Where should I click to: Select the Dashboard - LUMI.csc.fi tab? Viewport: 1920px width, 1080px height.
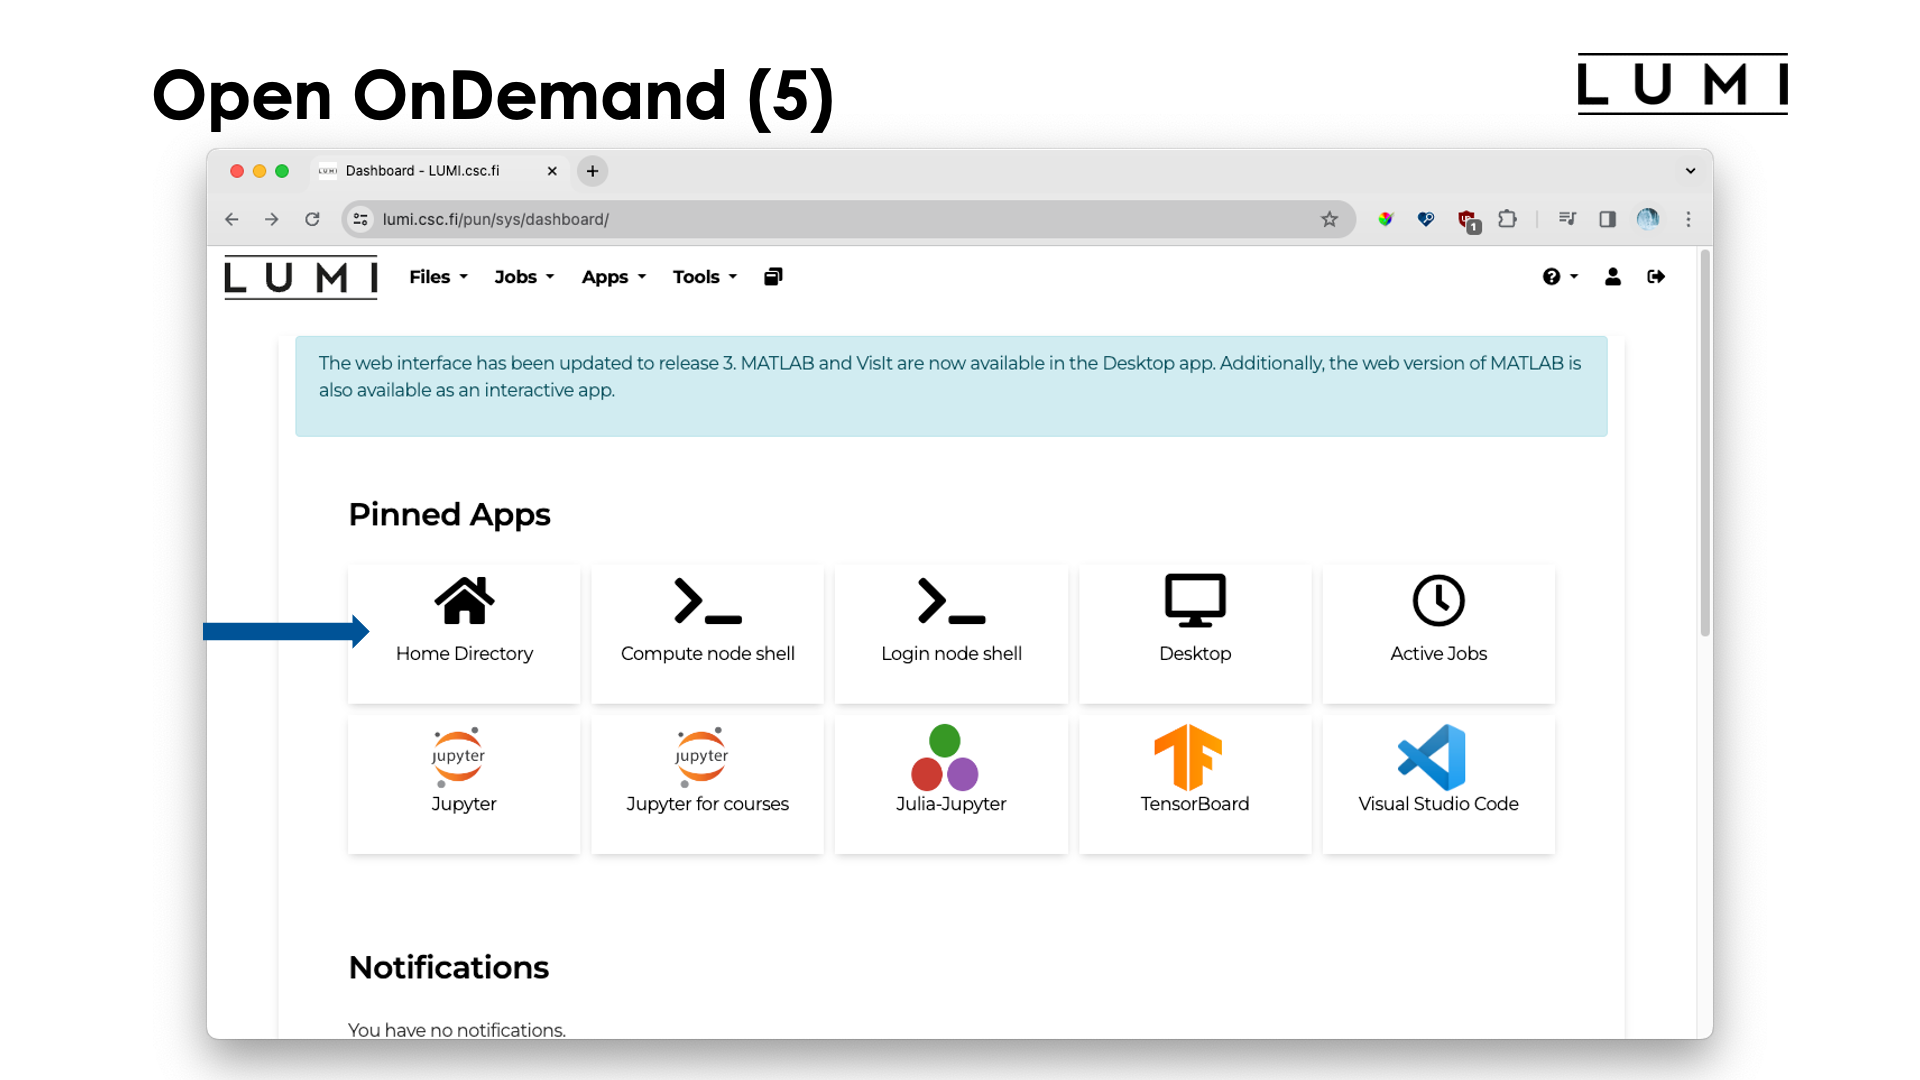[437, 171]
